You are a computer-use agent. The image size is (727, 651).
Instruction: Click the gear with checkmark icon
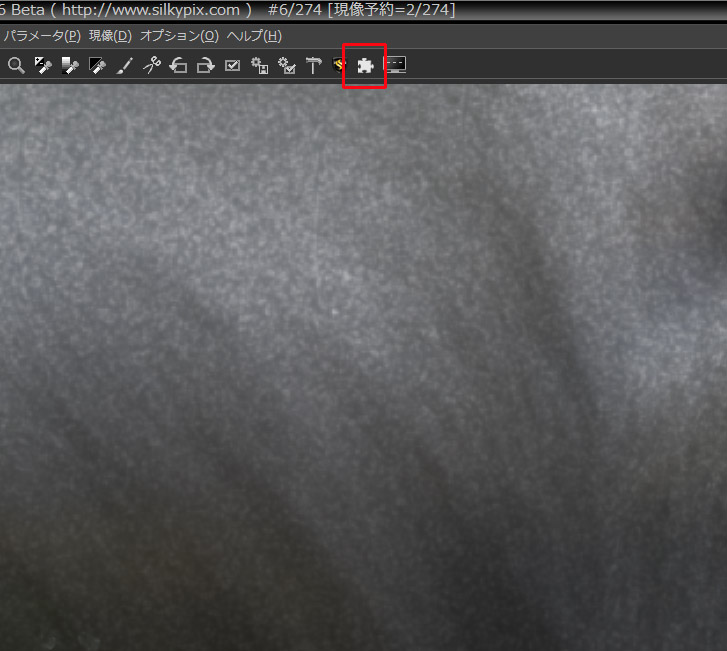tap(287, 65)
